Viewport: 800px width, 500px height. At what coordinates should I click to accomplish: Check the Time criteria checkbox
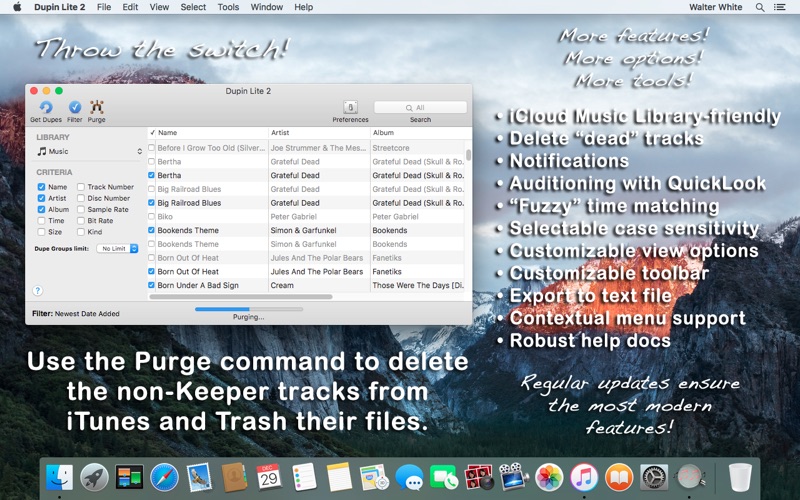41,220
